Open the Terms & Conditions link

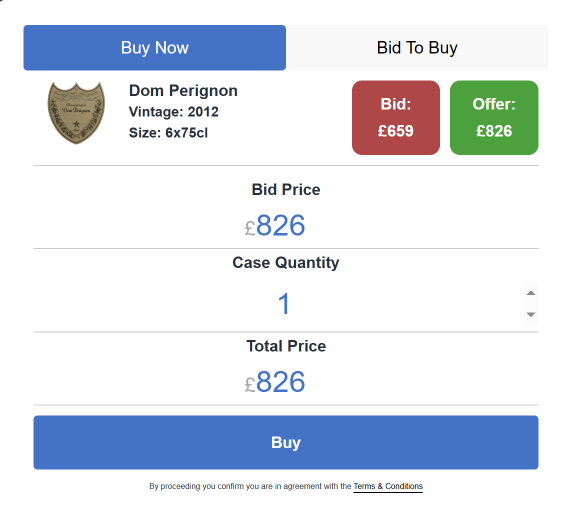[388, 486]
